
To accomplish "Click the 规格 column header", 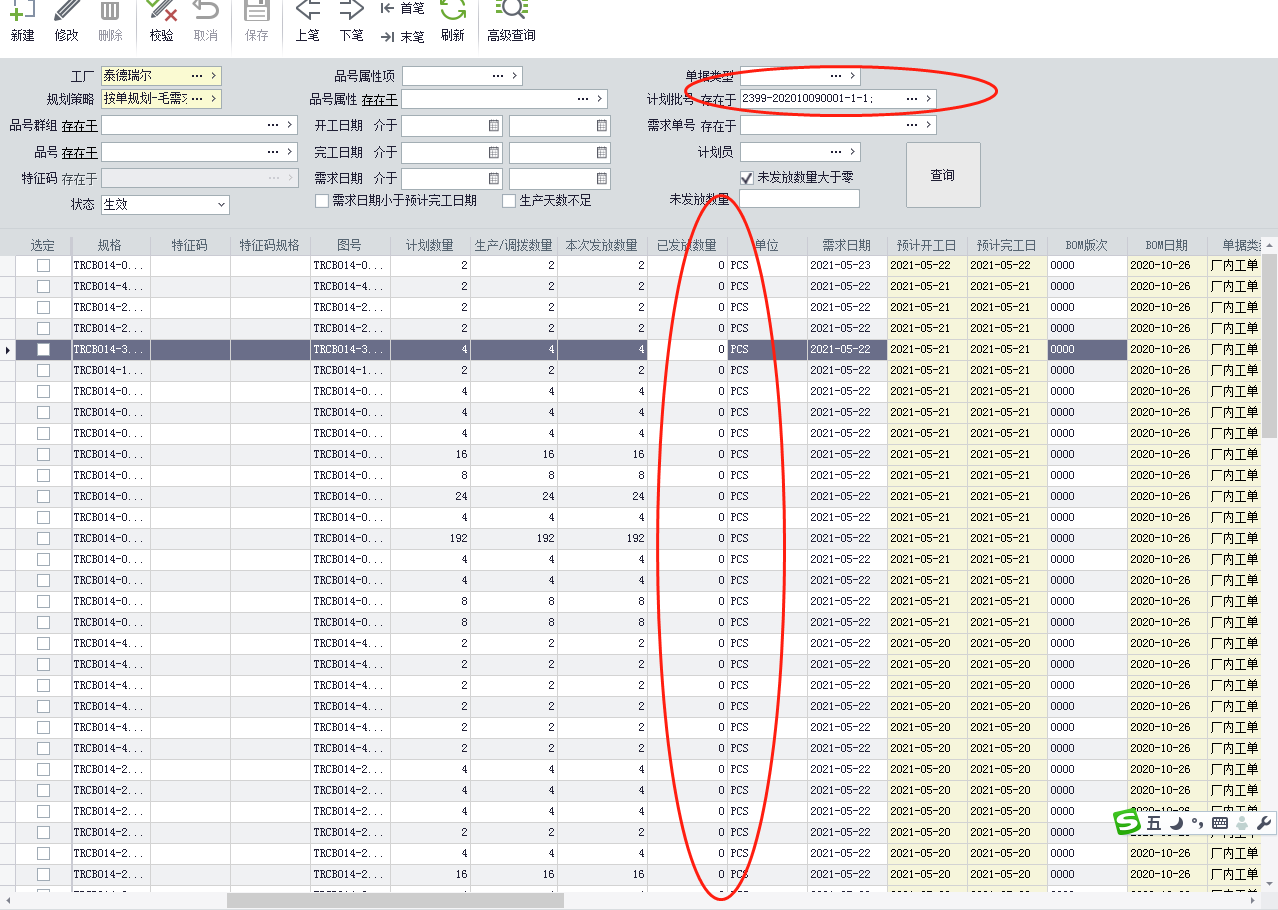I will tap(110, 245).
